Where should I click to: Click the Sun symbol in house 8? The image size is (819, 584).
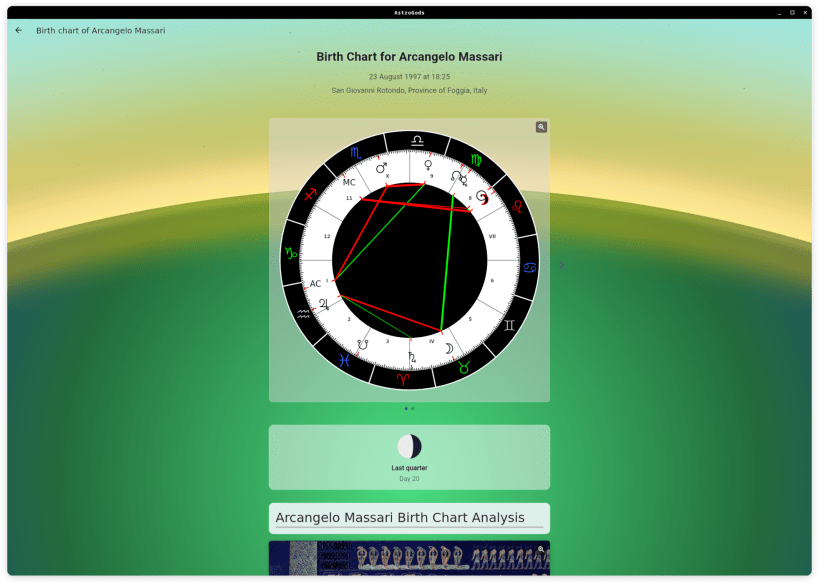(482, 198)
